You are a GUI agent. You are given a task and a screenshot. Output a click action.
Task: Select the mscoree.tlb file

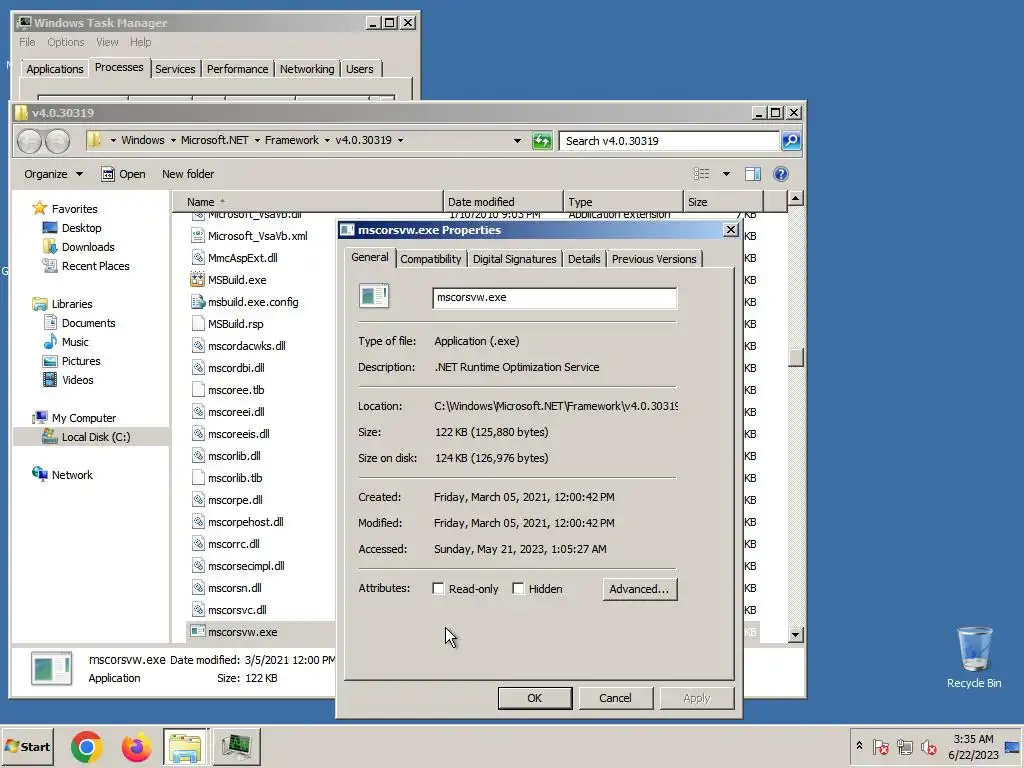click(x=236, y=390)
